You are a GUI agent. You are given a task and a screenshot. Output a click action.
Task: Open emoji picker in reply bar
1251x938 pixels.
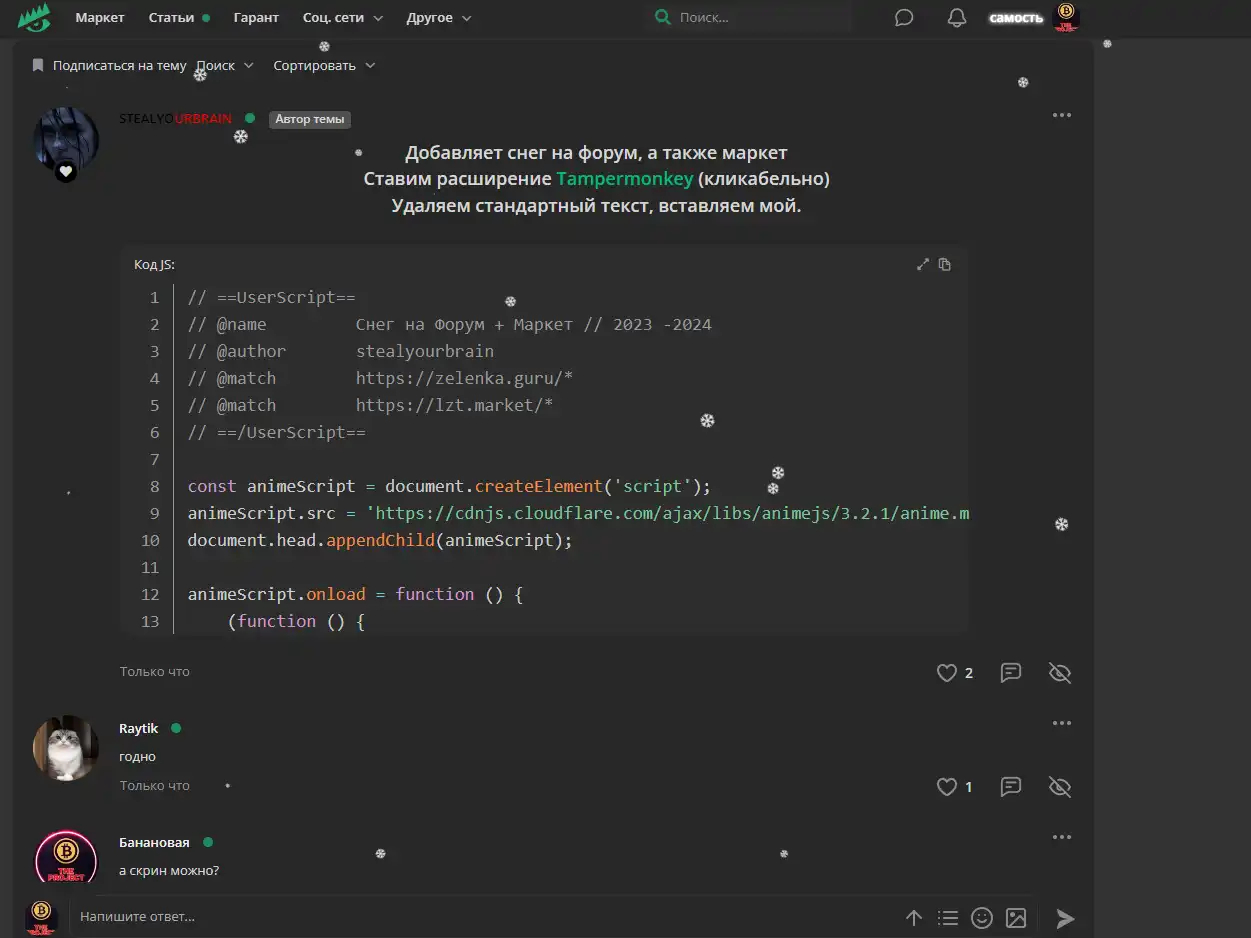click(x=982, y=917)
